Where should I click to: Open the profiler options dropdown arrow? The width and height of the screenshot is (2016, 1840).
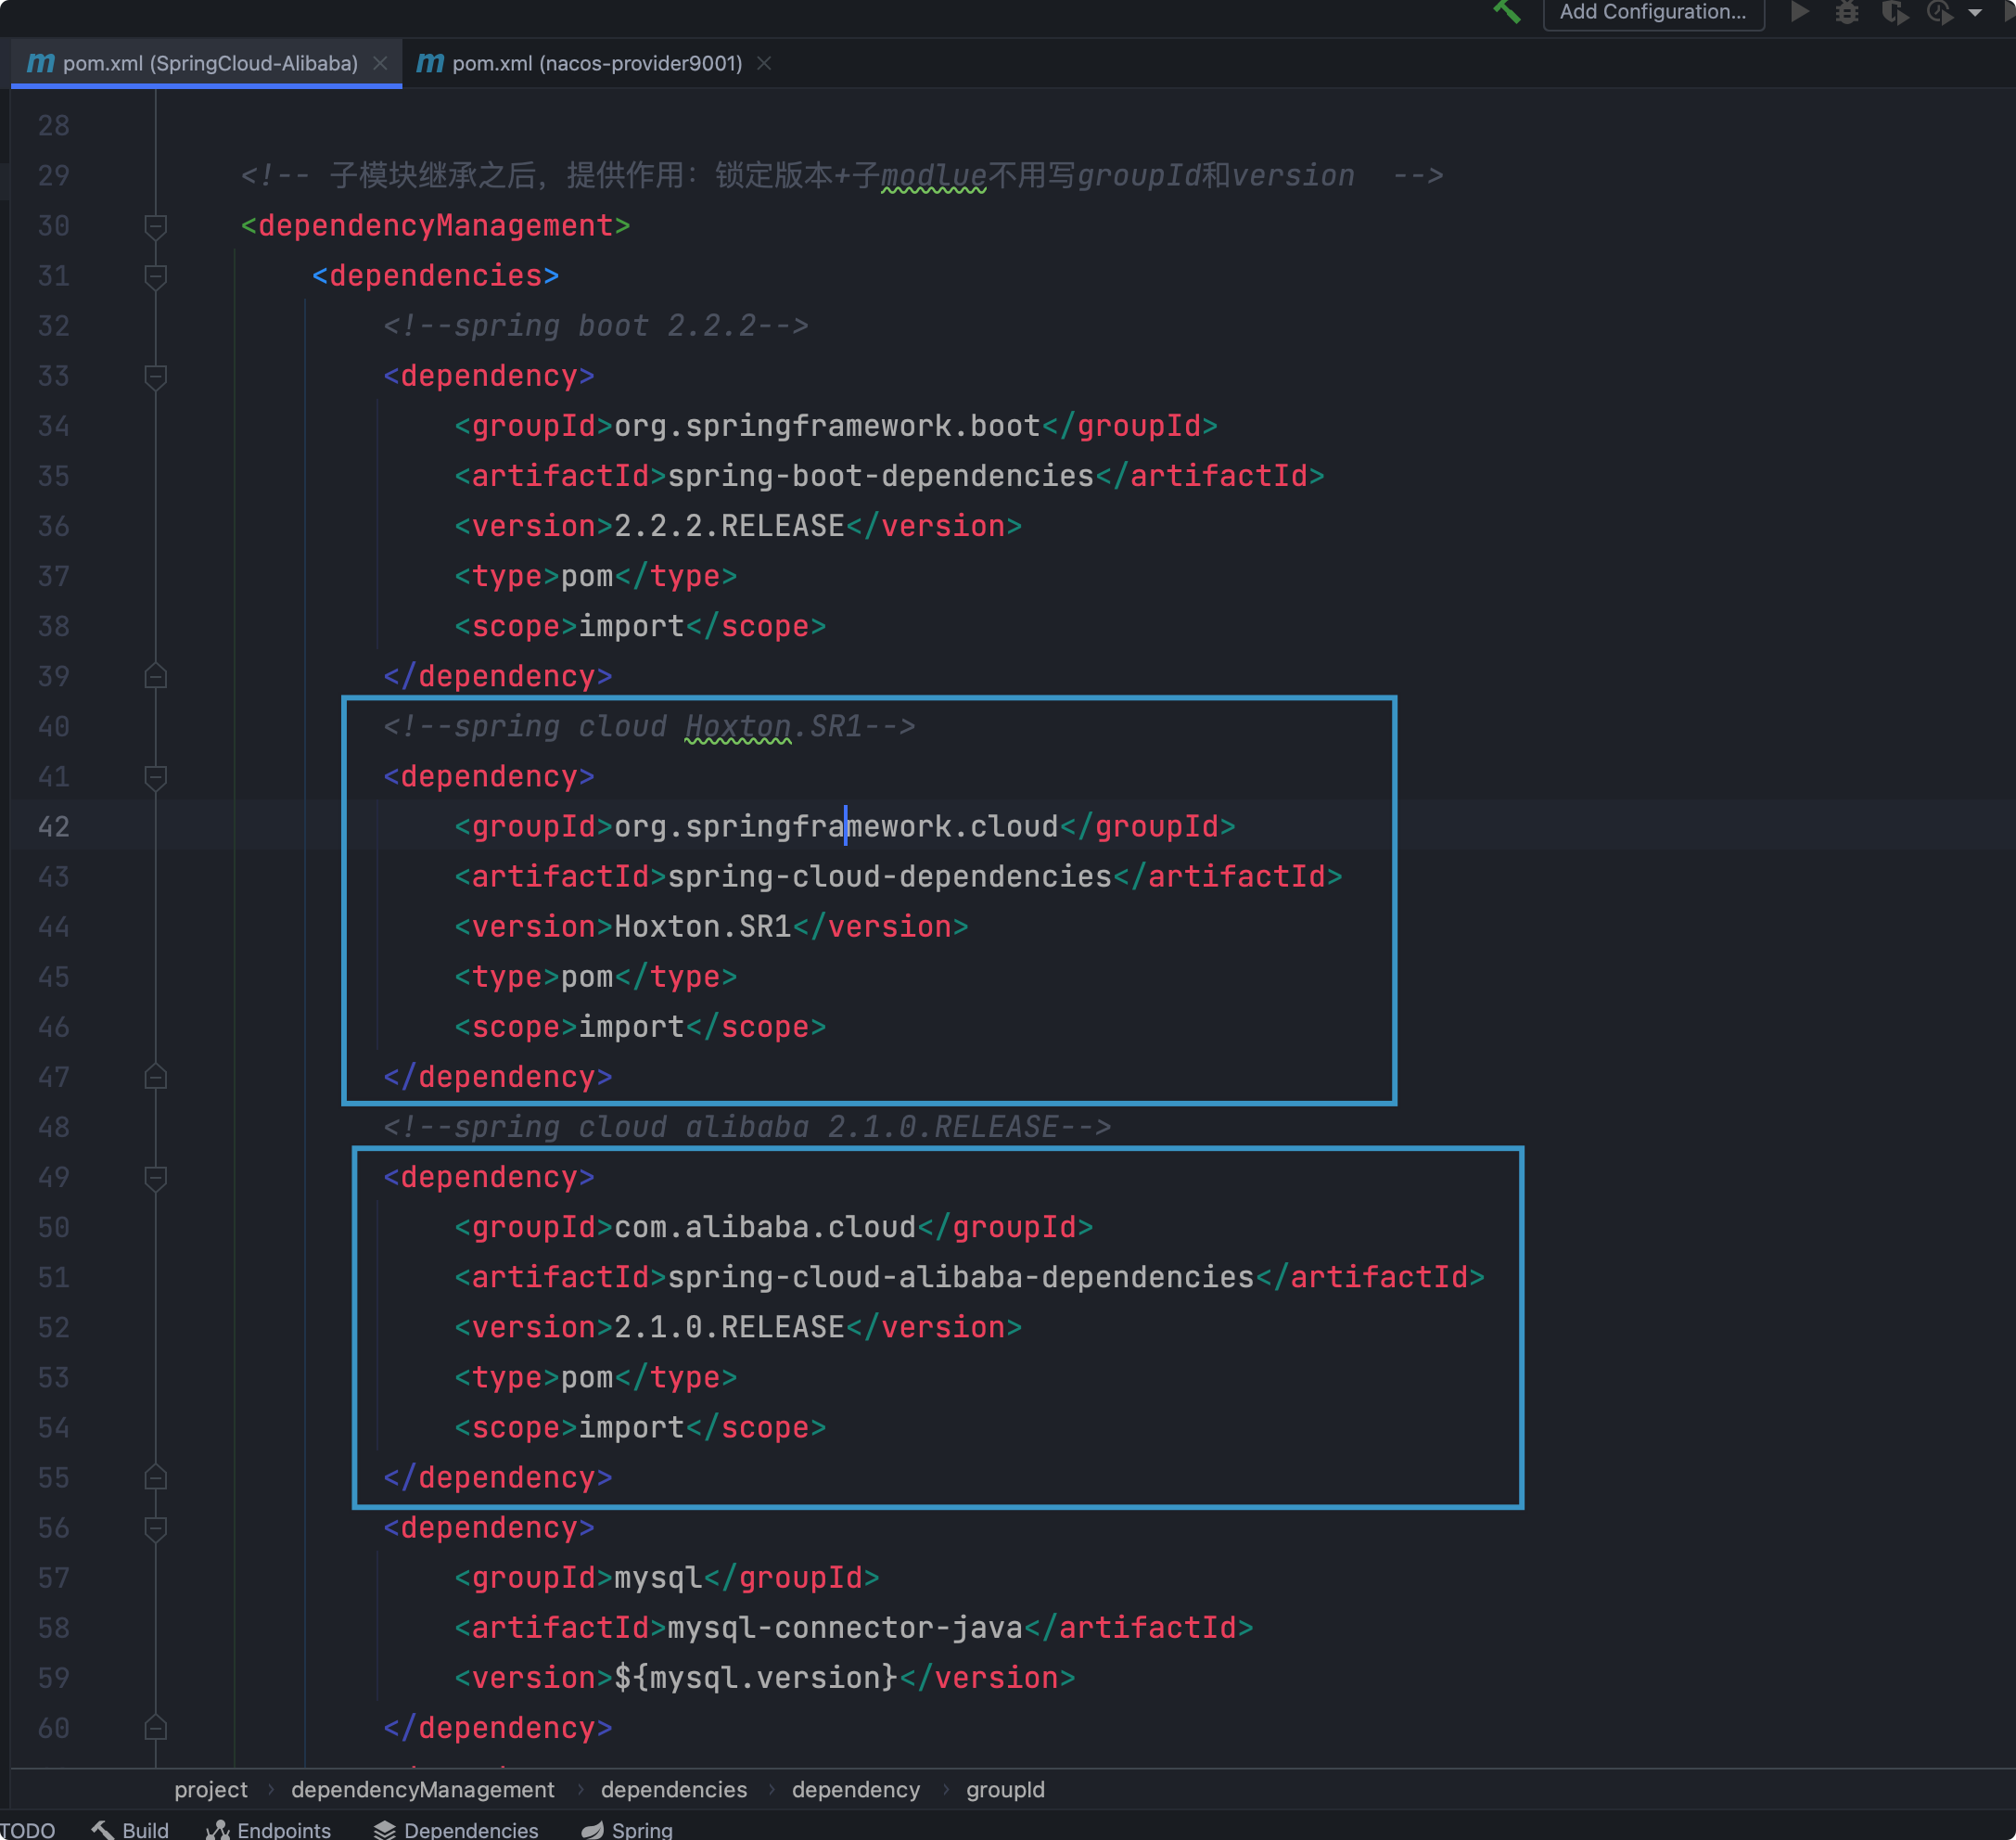click(1975, 13)
